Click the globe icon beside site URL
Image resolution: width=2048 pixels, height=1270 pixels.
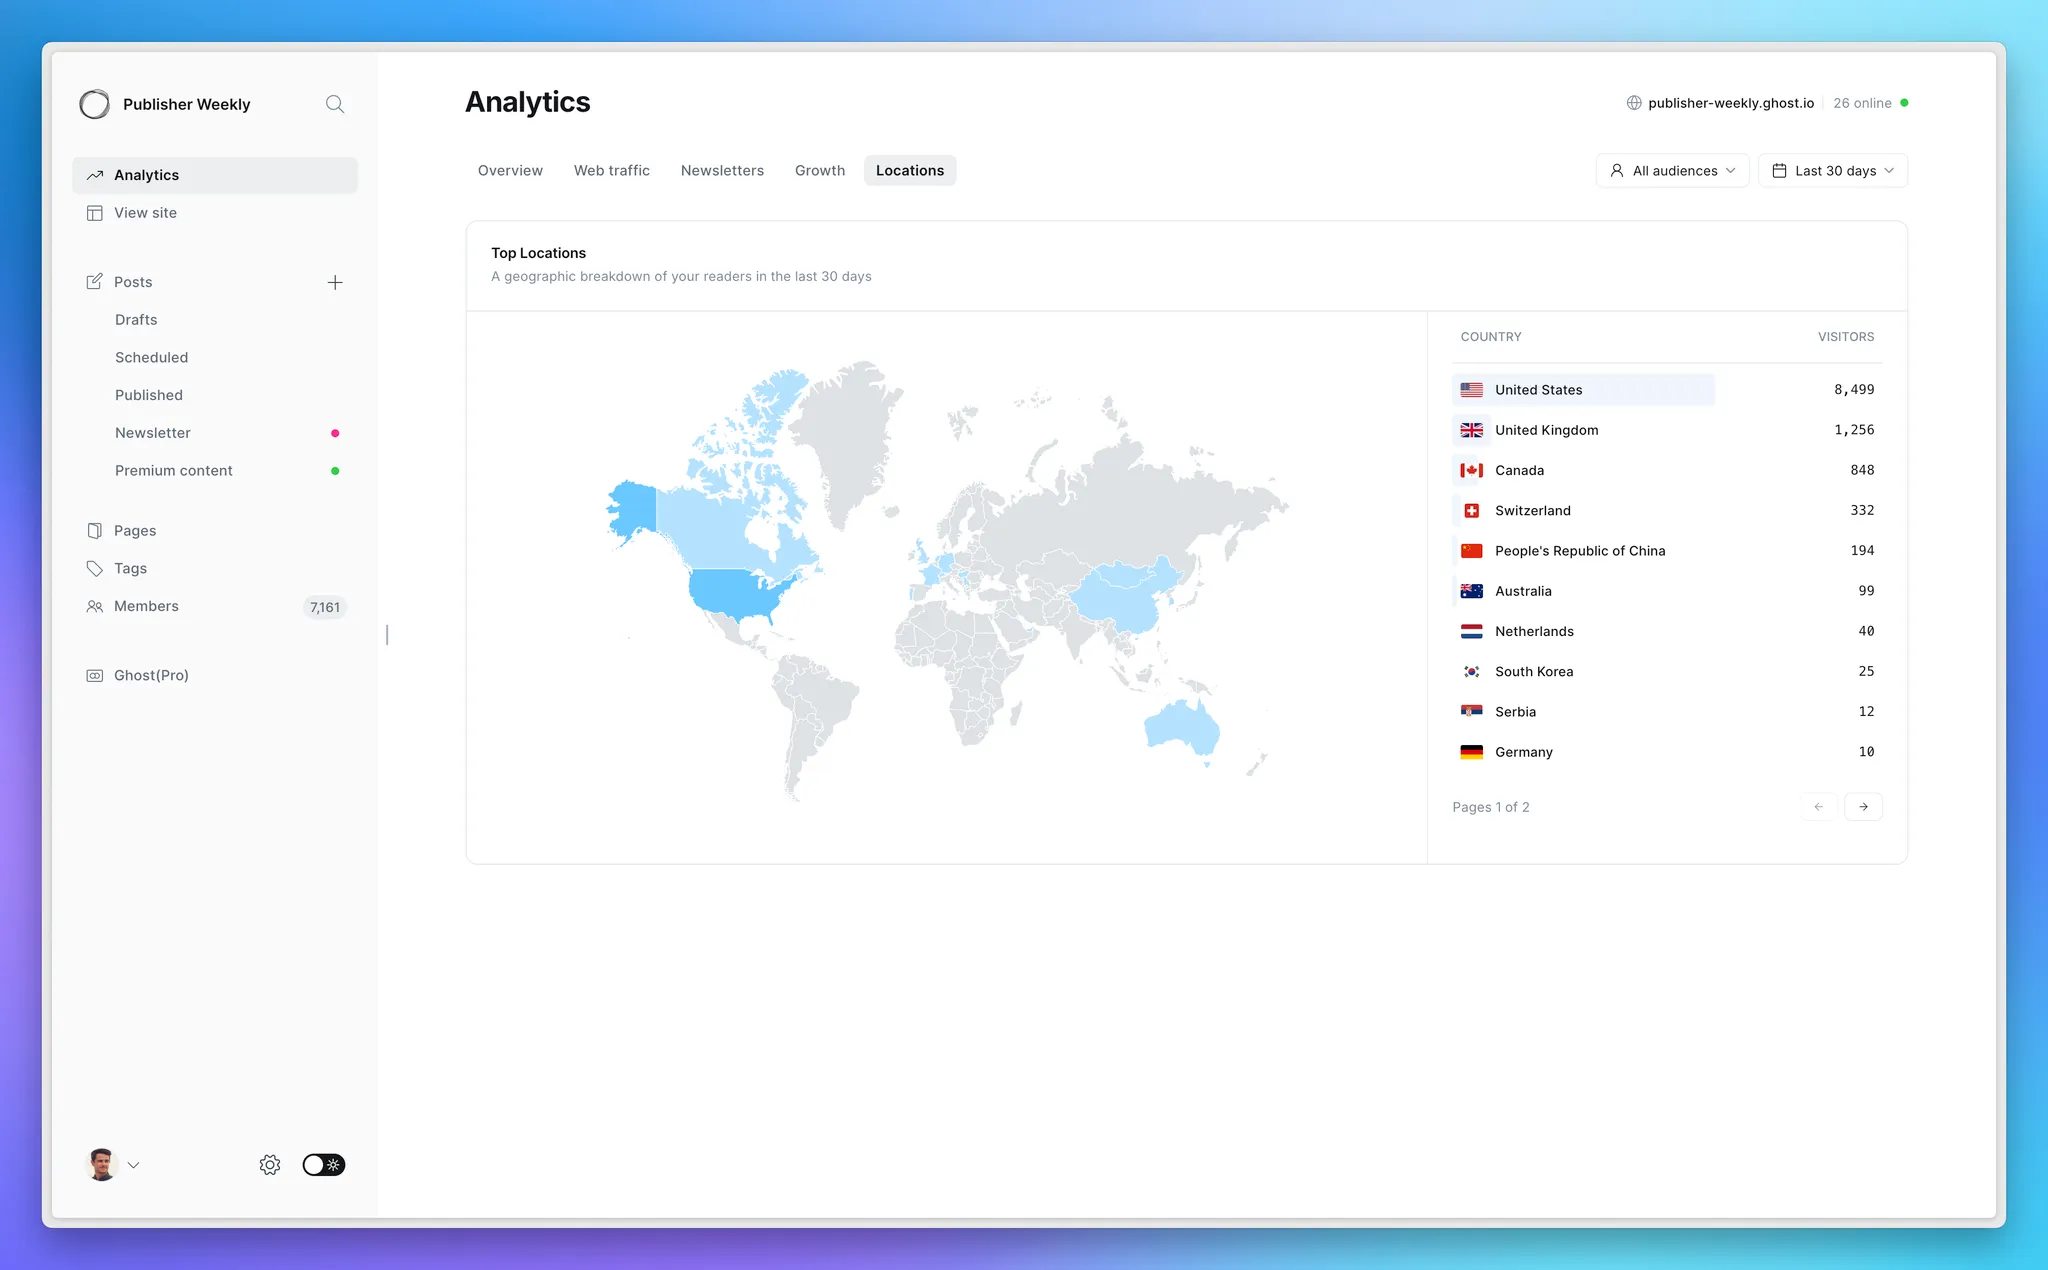[1634, 103]
